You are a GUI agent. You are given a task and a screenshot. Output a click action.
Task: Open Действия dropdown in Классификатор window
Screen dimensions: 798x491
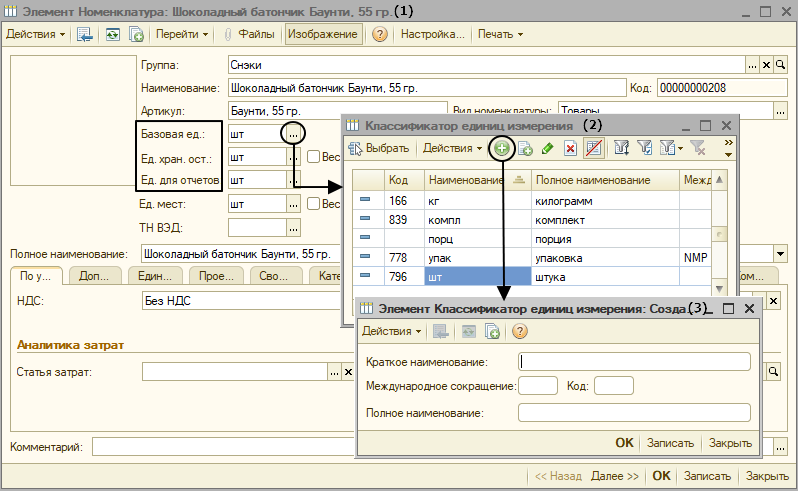coord(452,149)
